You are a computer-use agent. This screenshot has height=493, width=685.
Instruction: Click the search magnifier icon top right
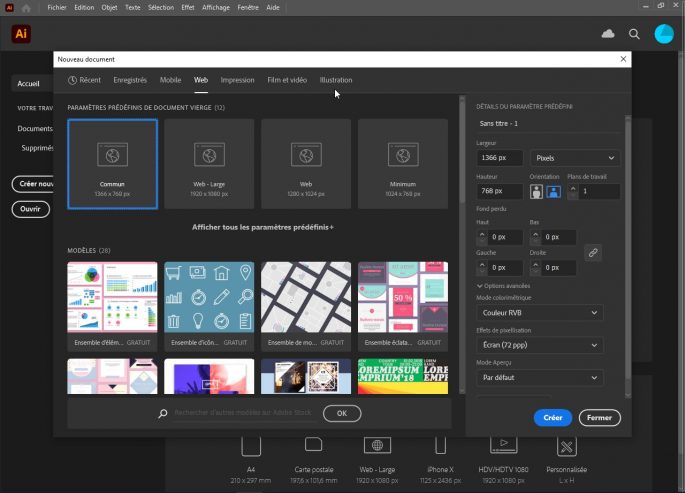pyautogui.click(x=634, y=34)
